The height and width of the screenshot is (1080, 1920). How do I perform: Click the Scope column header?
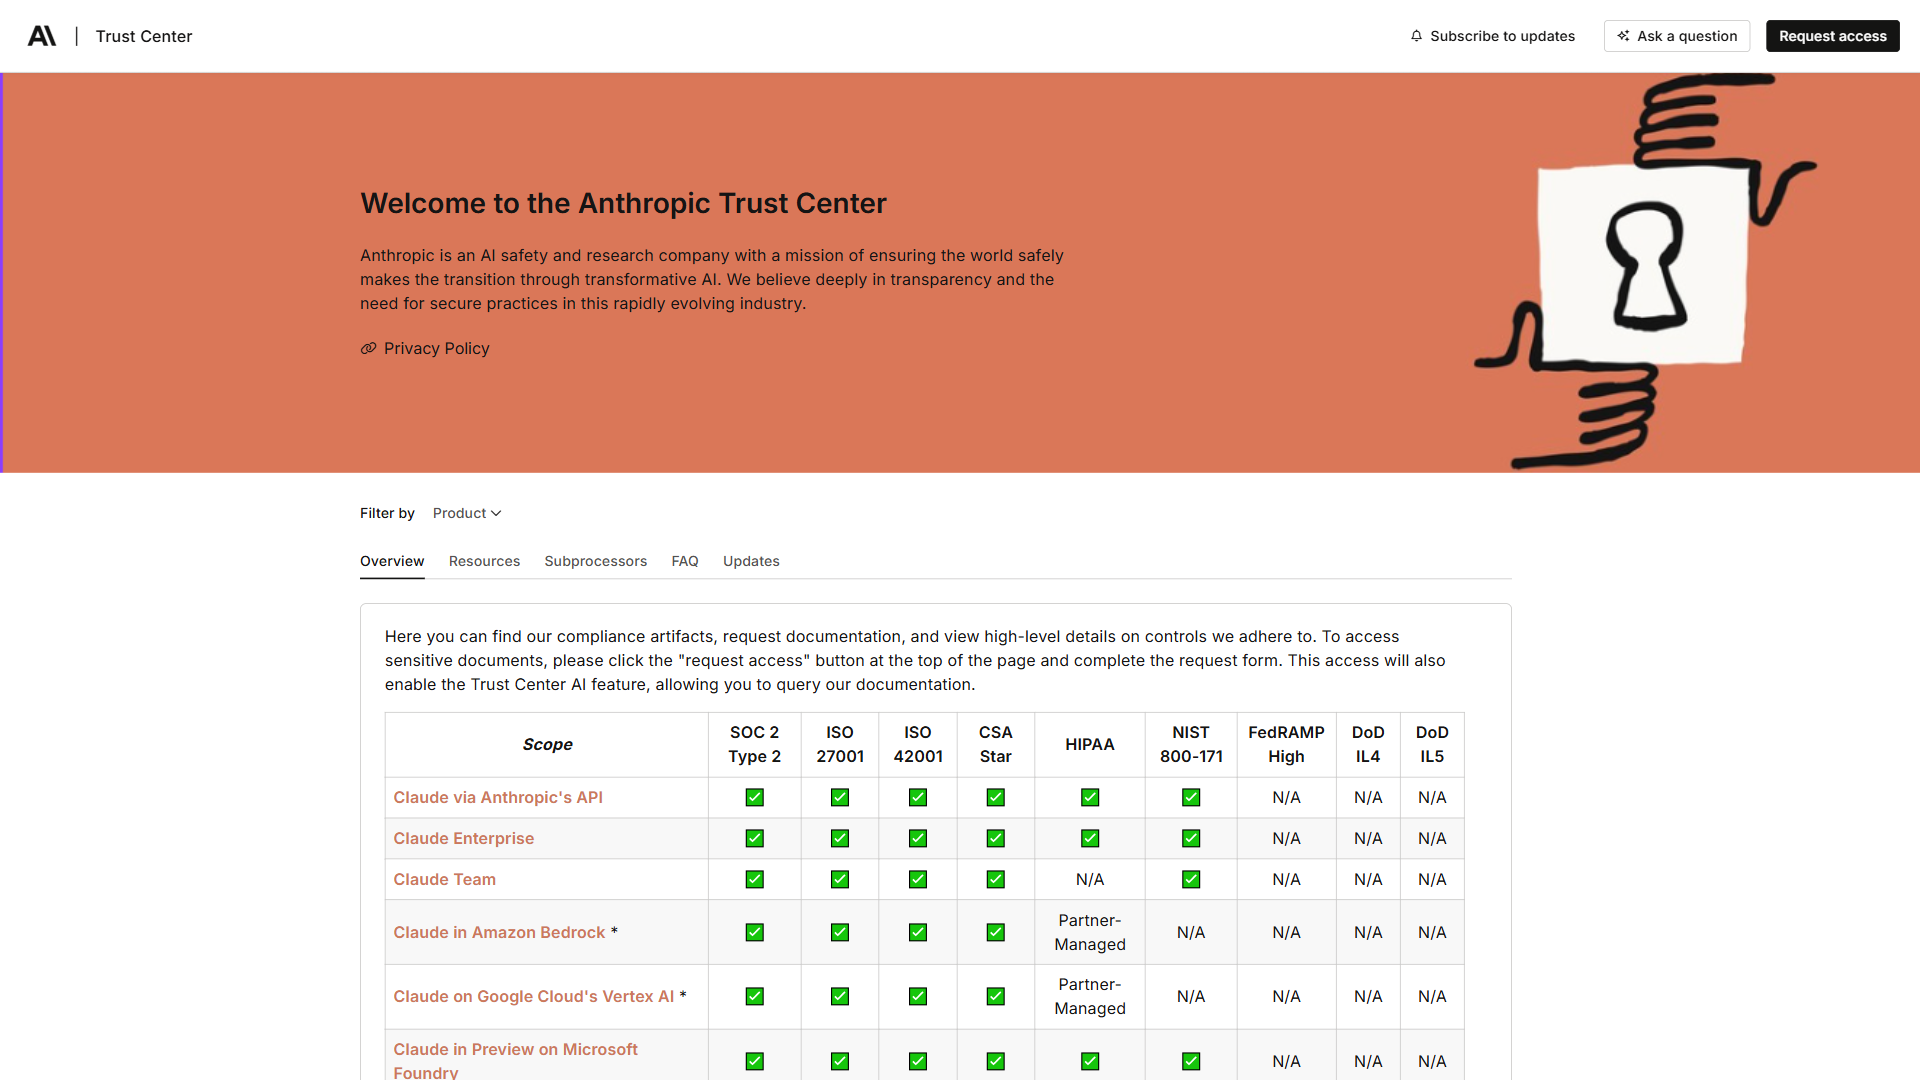click(547, 745)
